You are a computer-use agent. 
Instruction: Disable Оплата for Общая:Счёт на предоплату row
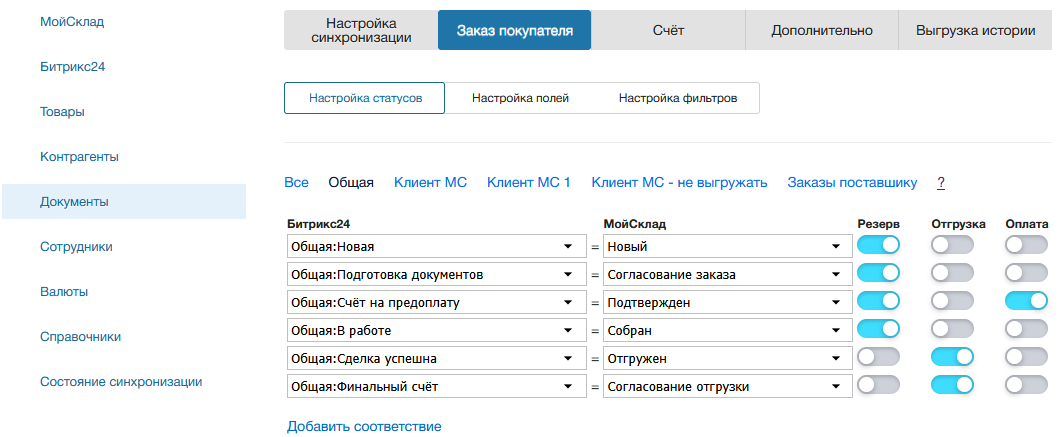click(x=1027, y=301)
